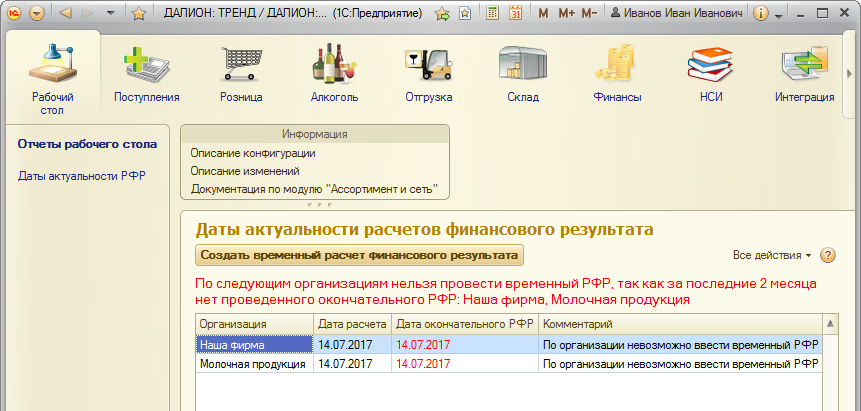Screen dimensions: 861x411
Task: Add current page to favorites
Action: 442,14
